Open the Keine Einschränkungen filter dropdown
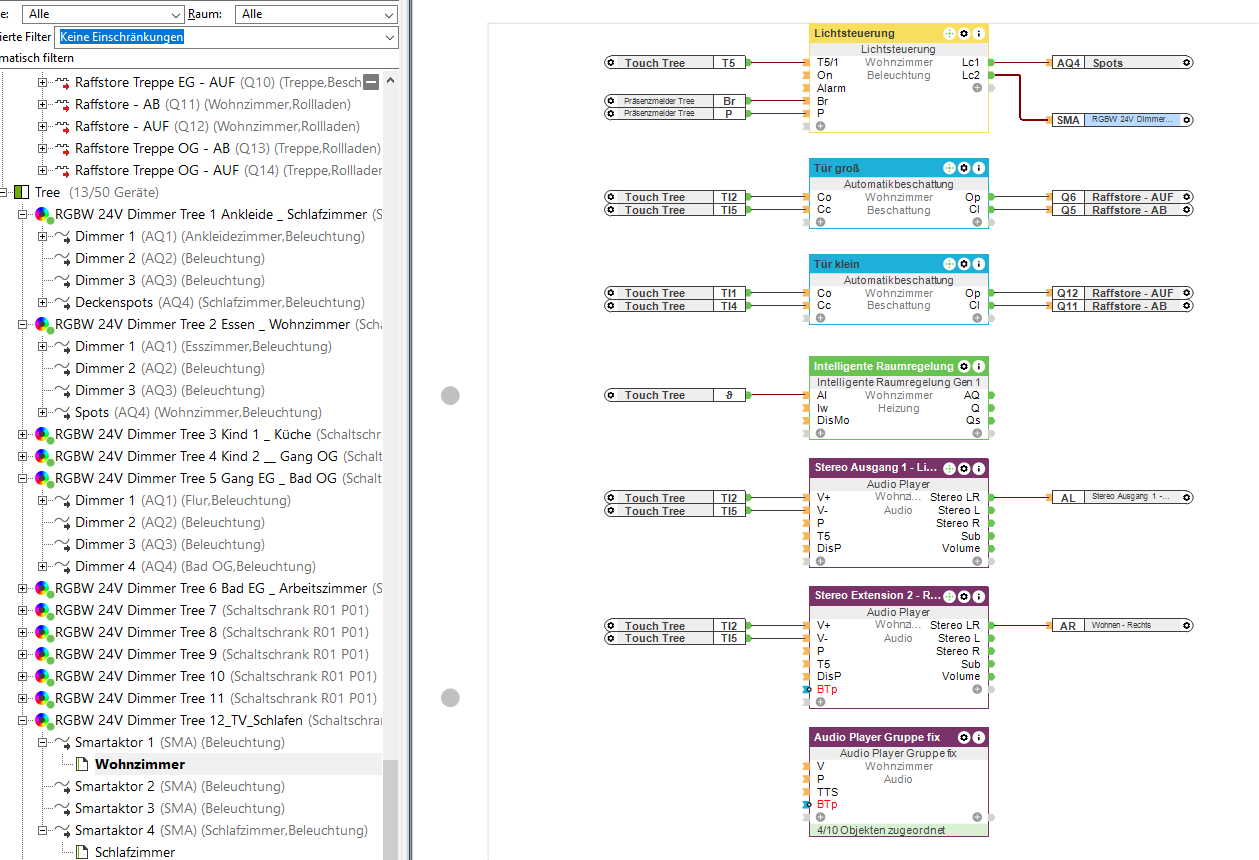Viewport: 1259px width, 860px height. 226,37
